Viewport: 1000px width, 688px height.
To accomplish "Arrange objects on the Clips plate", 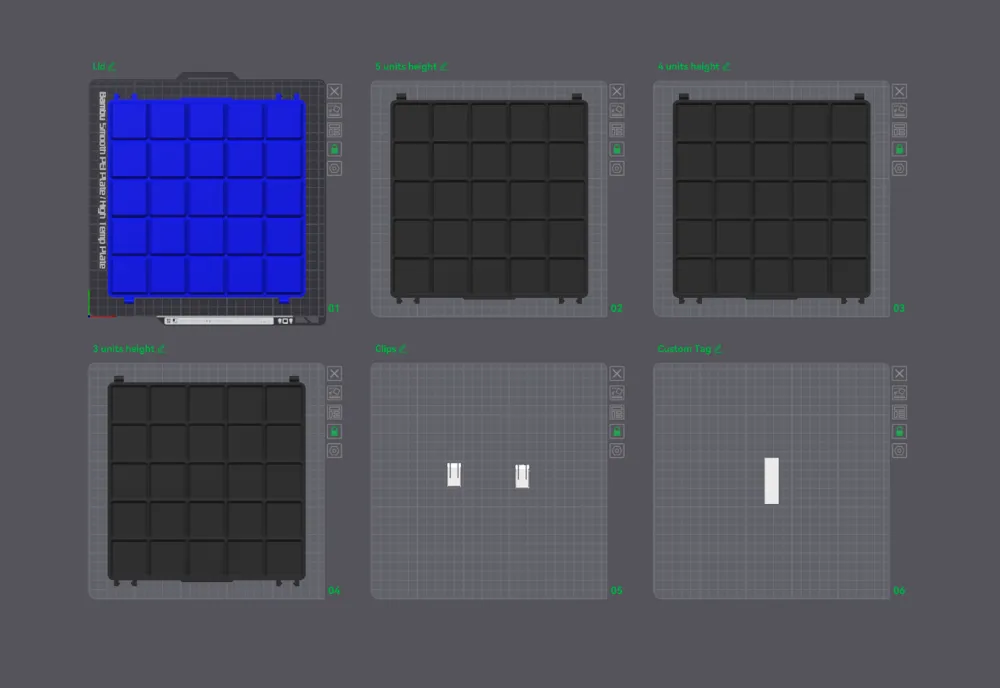I will tap(617, 413).
